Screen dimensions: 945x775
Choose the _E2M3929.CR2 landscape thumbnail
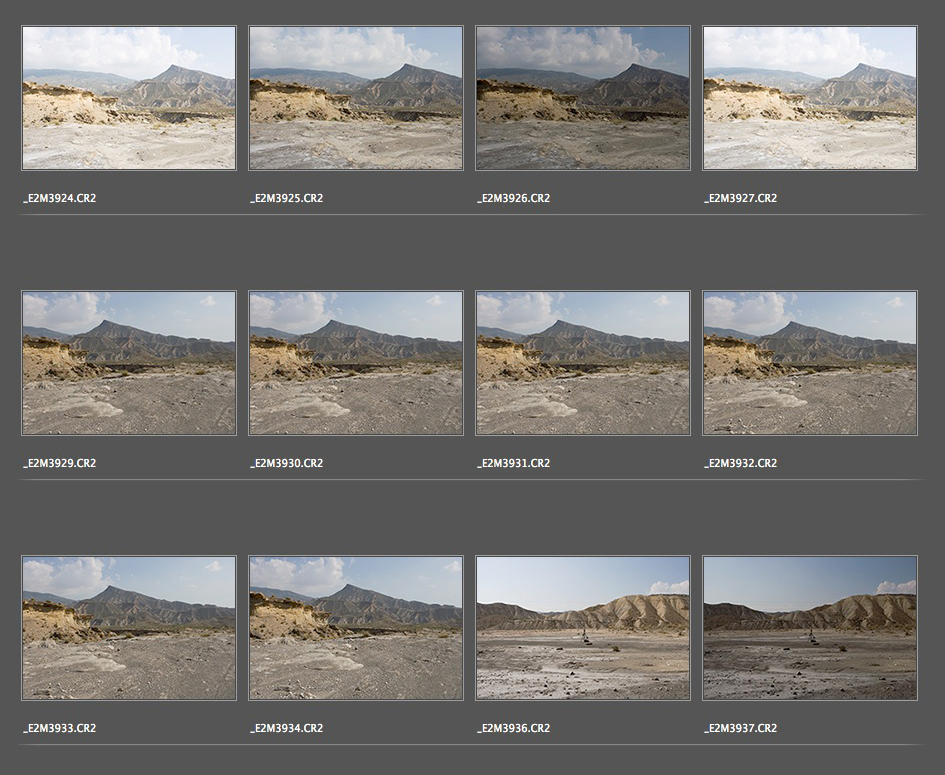pyautogui.click(x=129, y=363)
